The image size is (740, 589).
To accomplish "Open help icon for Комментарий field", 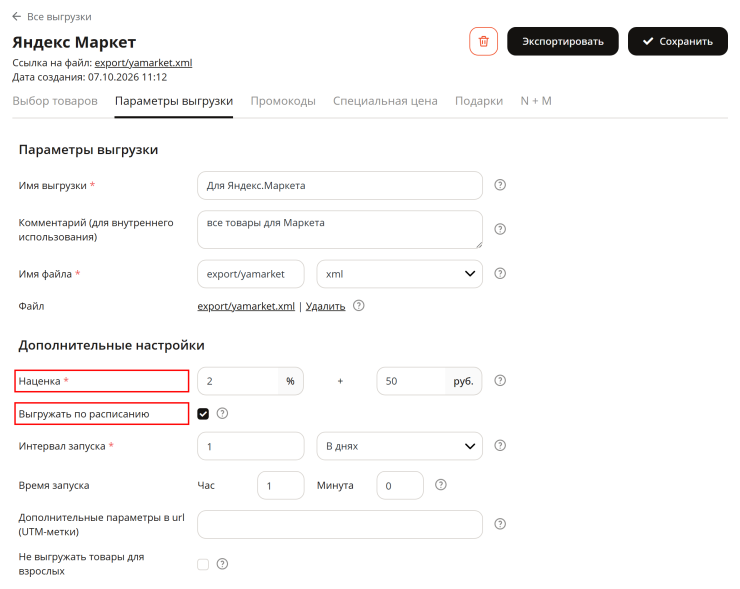I will [x=500, y=229].
